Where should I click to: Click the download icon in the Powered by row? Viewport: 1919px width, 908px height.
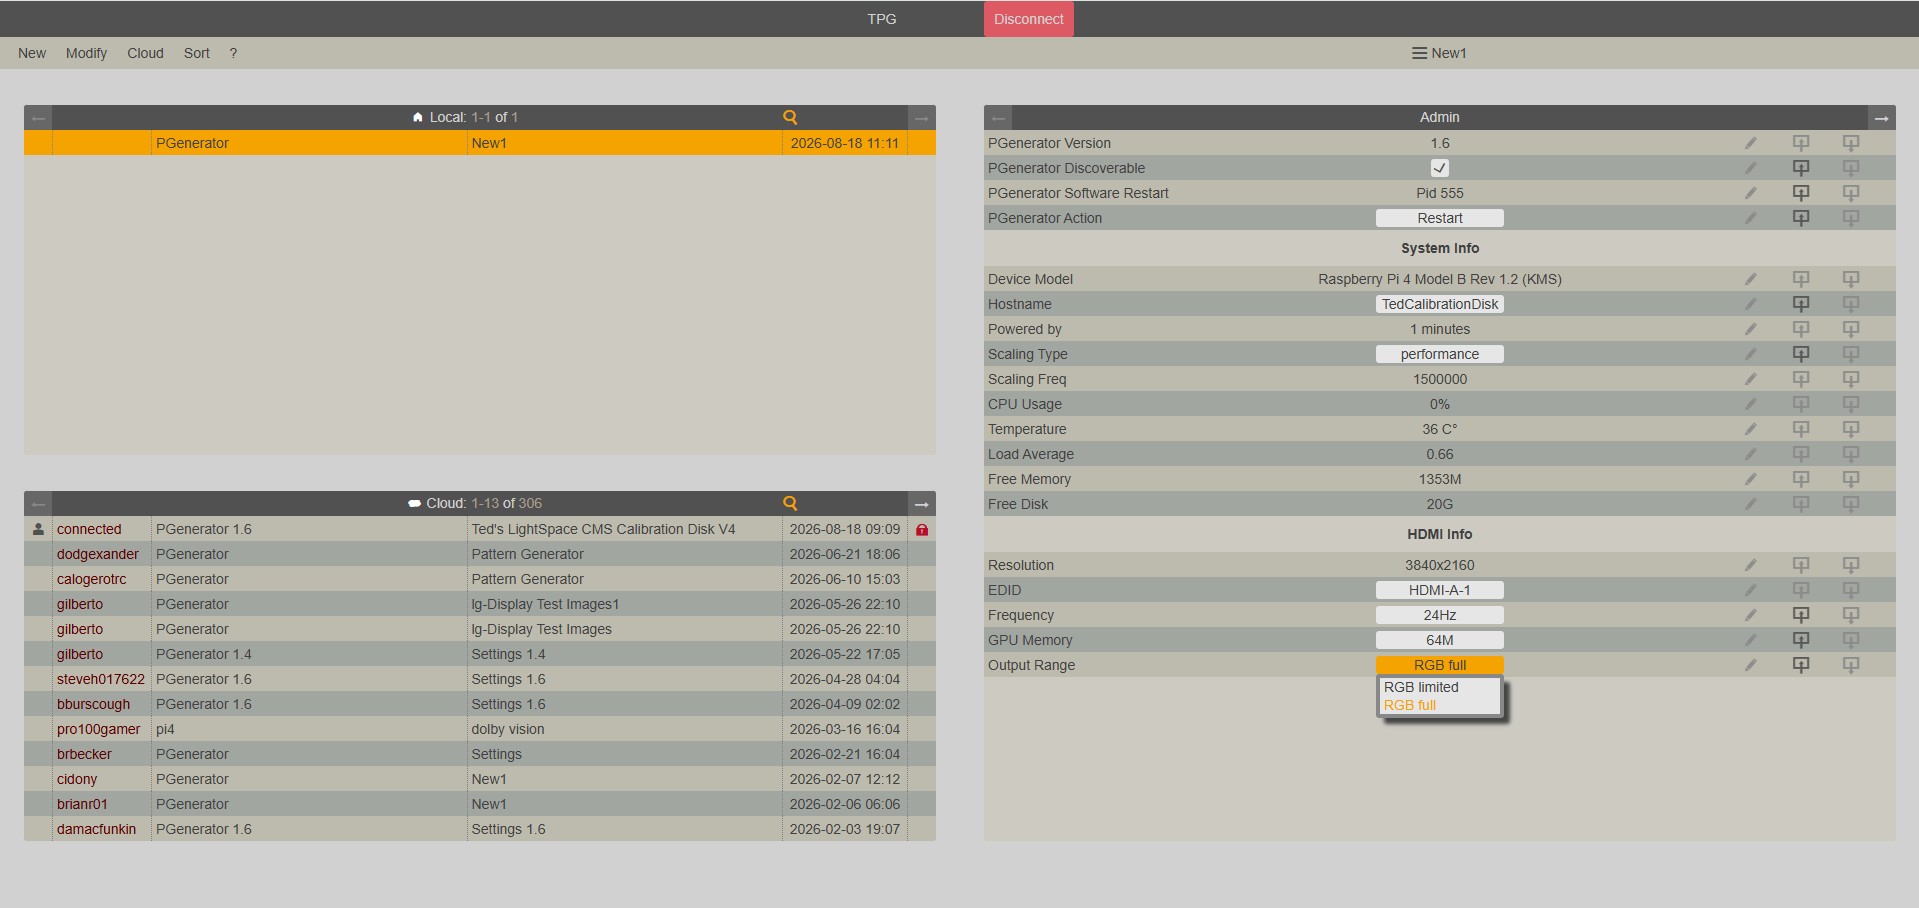(x=1851, y=329)
